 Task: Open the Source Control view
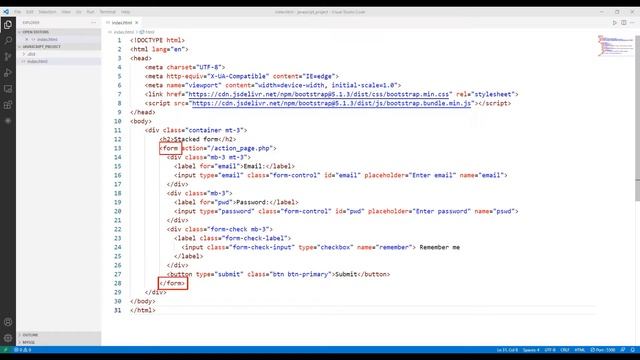click(8, 57)
